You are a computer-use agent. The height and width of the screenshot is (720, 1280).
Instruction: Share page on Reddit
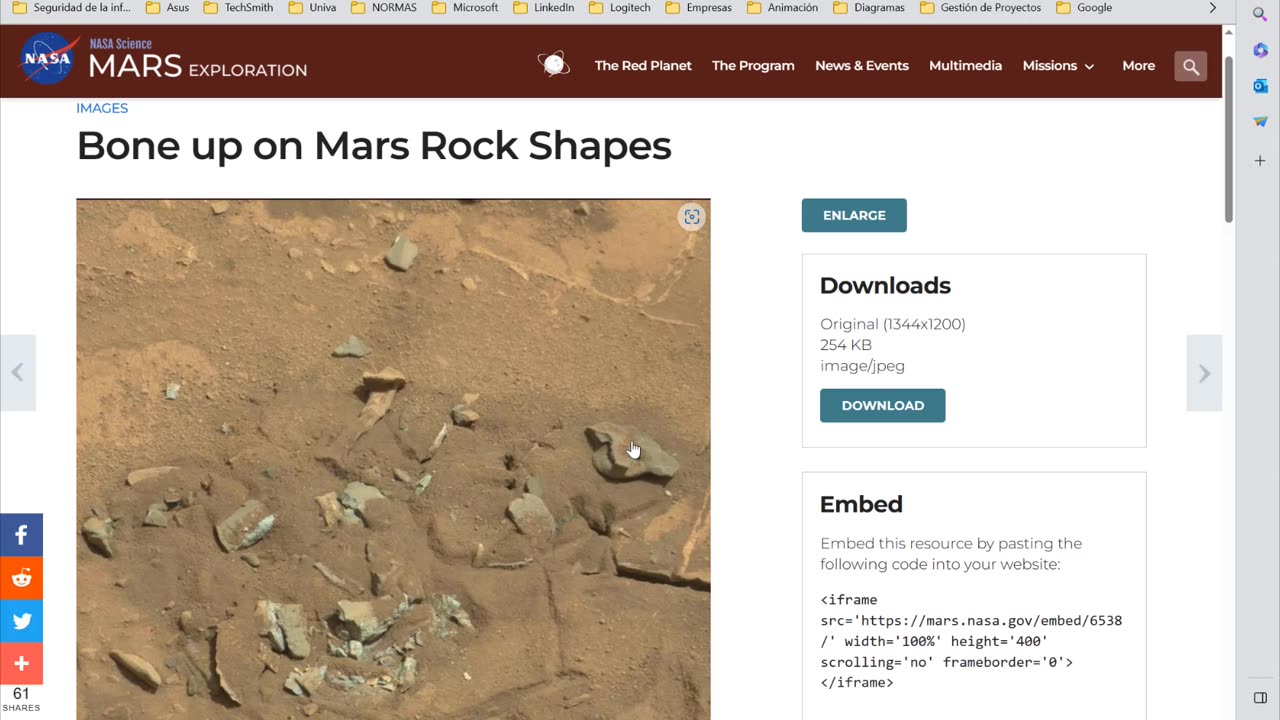pos(21,578)
